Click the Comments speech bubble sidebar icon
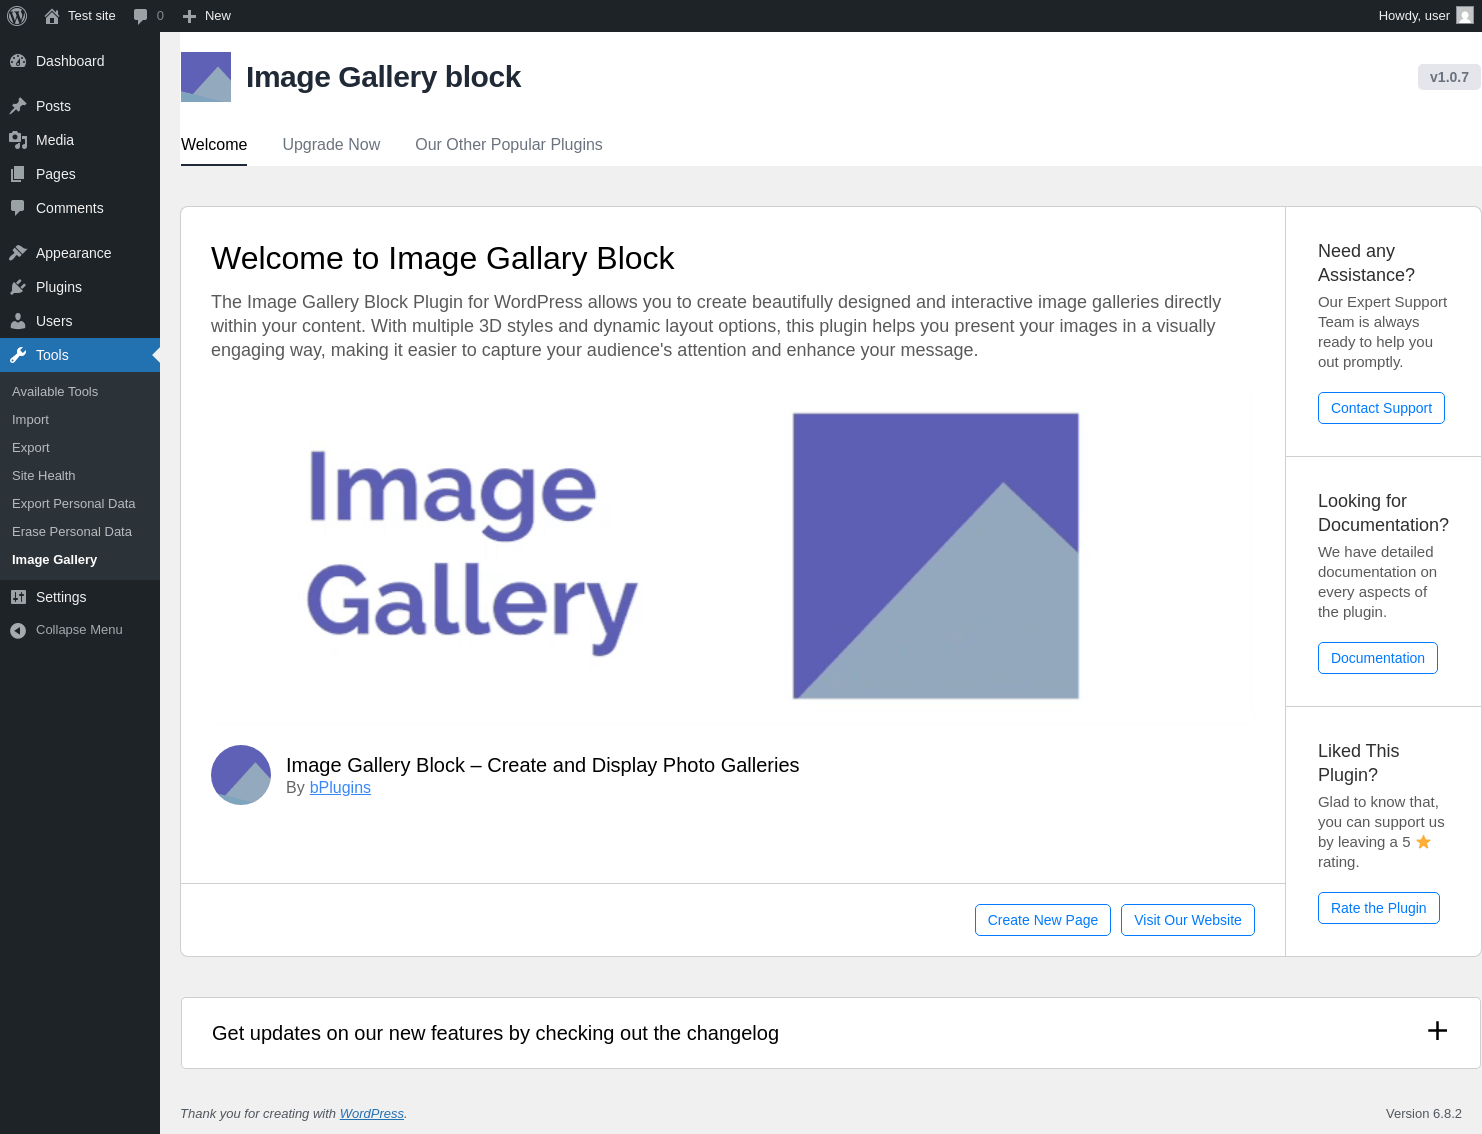Viewport: 1482px width, 1134px height. pyautogui.click(x=18, y=208)
